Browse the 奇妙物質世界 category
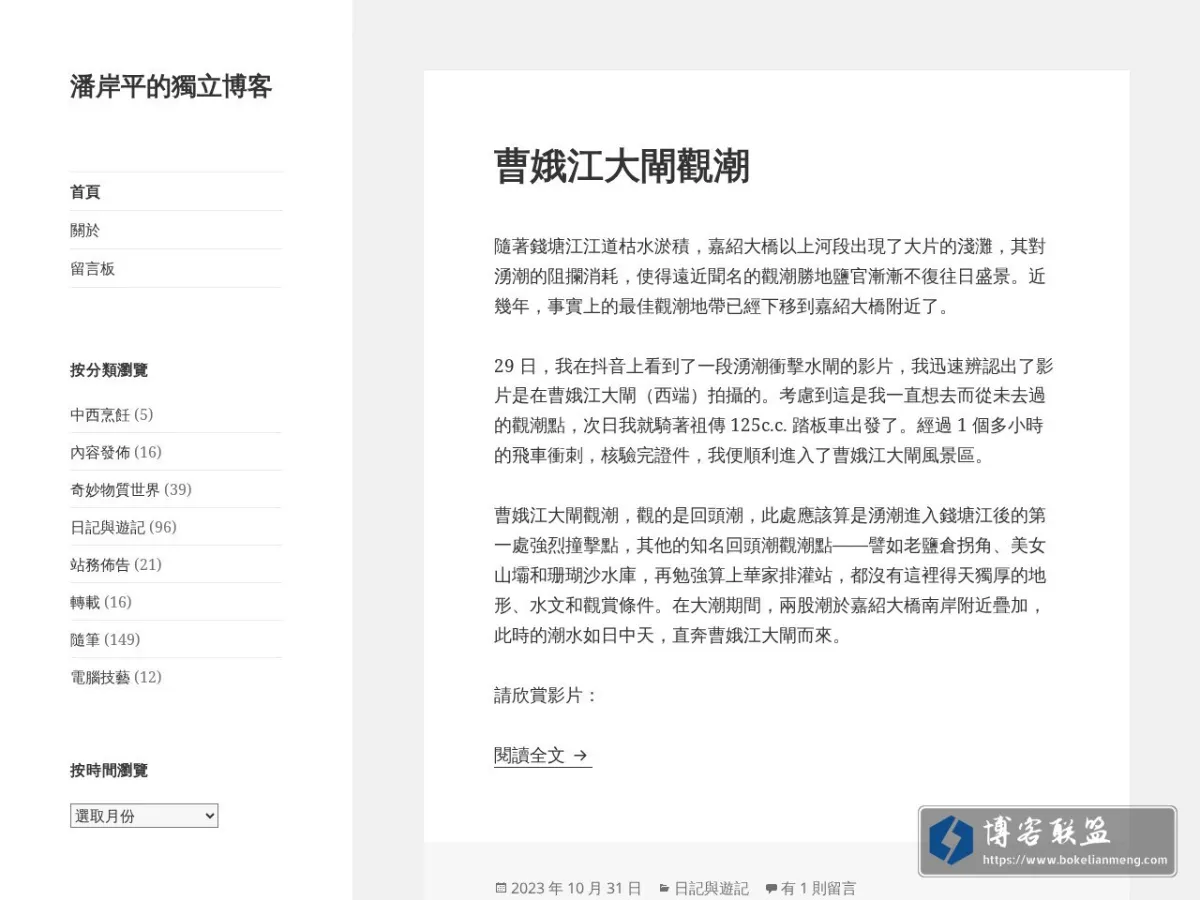The width and height of the screenshot is (1200, 900). pos(115,489)
